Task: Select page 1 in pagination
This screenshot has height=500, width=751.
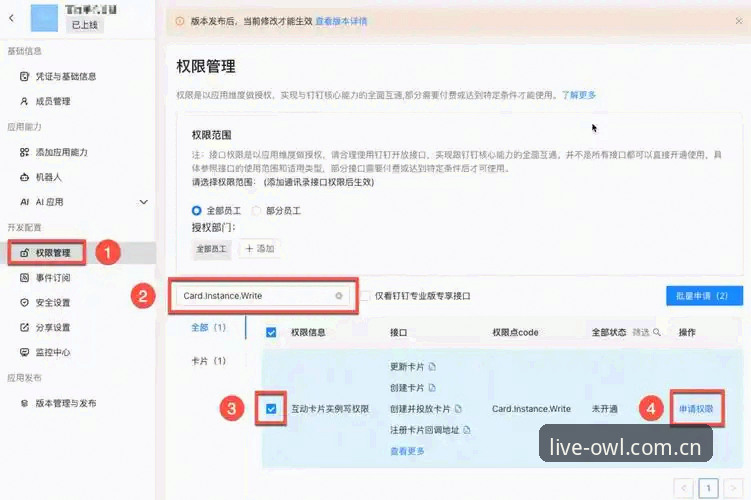Action: pyautogui.click(x=708, y=488)
